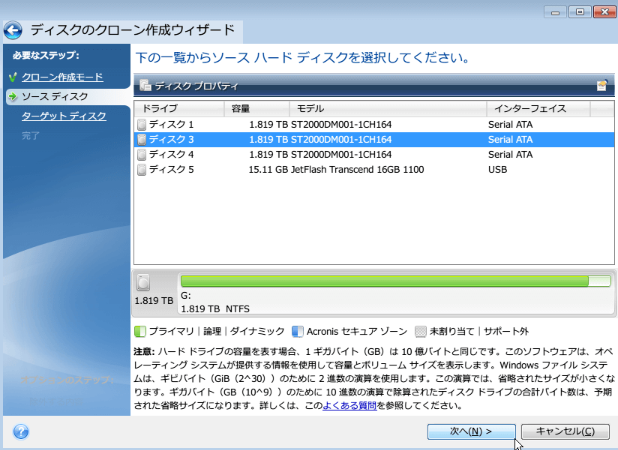Click the キャンセル(C) button
The width and height of the screenshot is (618, 450).
pyautogui.click(x=565, y=431)
